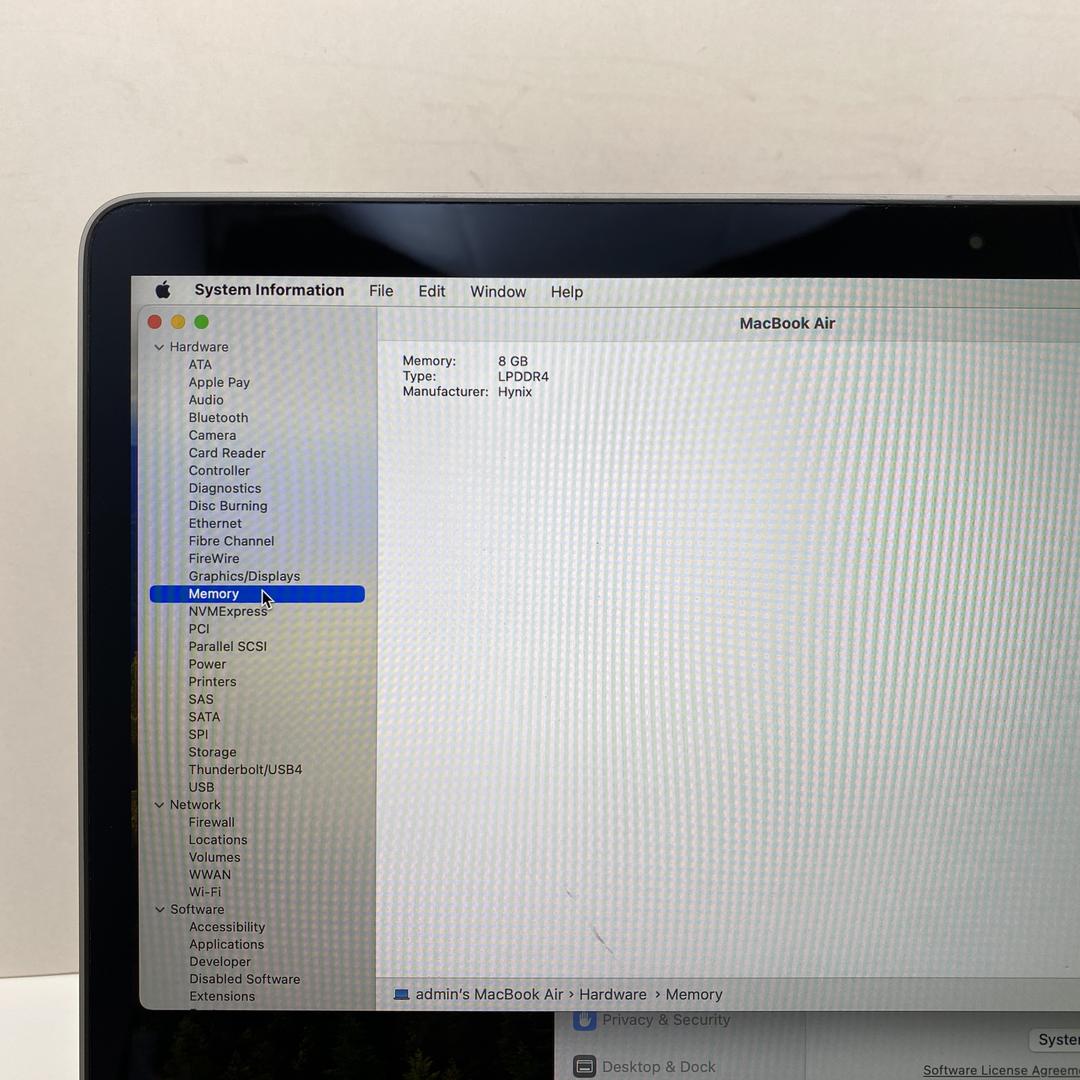Select Extensions under Software
Image resolution: width=1080 pixels, height=1080 pixels.
pyautogui.click(x=222, y=996)
